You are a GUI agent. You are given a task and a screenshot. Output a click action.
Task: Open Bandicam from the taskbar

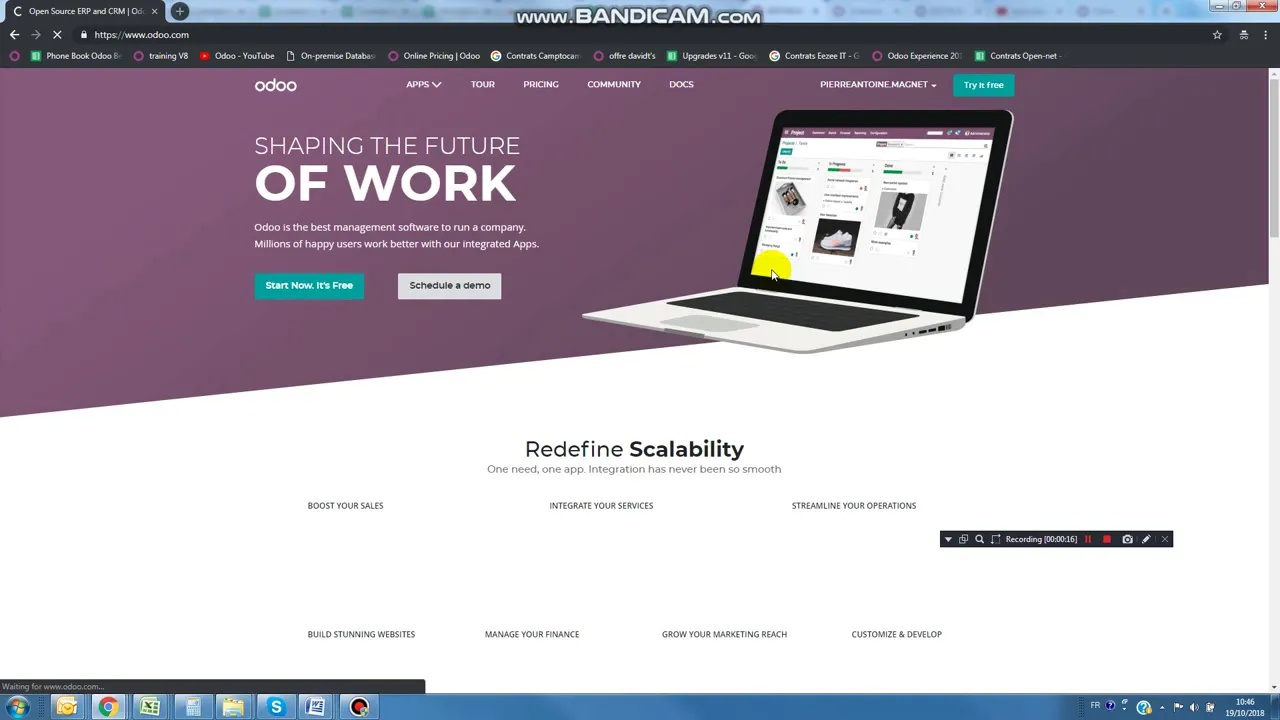tap(359, 707)
